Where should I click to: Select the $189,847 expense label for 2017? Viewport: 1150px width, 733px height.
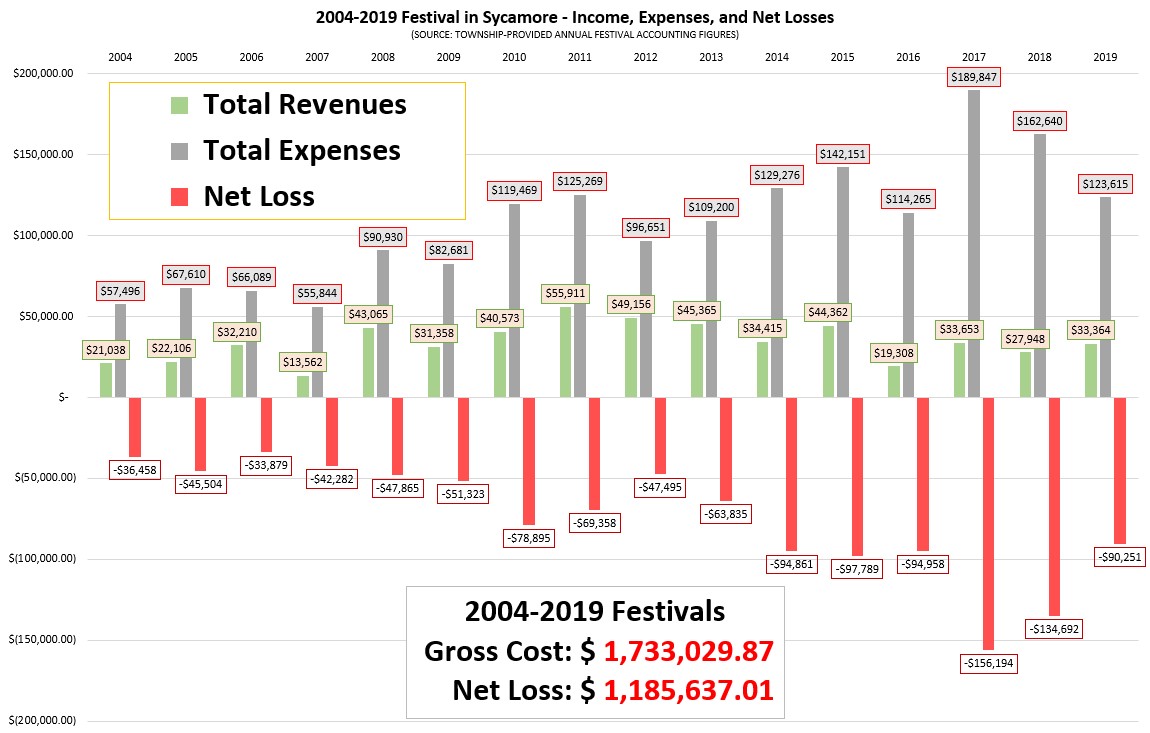click(x=973, y=77)
